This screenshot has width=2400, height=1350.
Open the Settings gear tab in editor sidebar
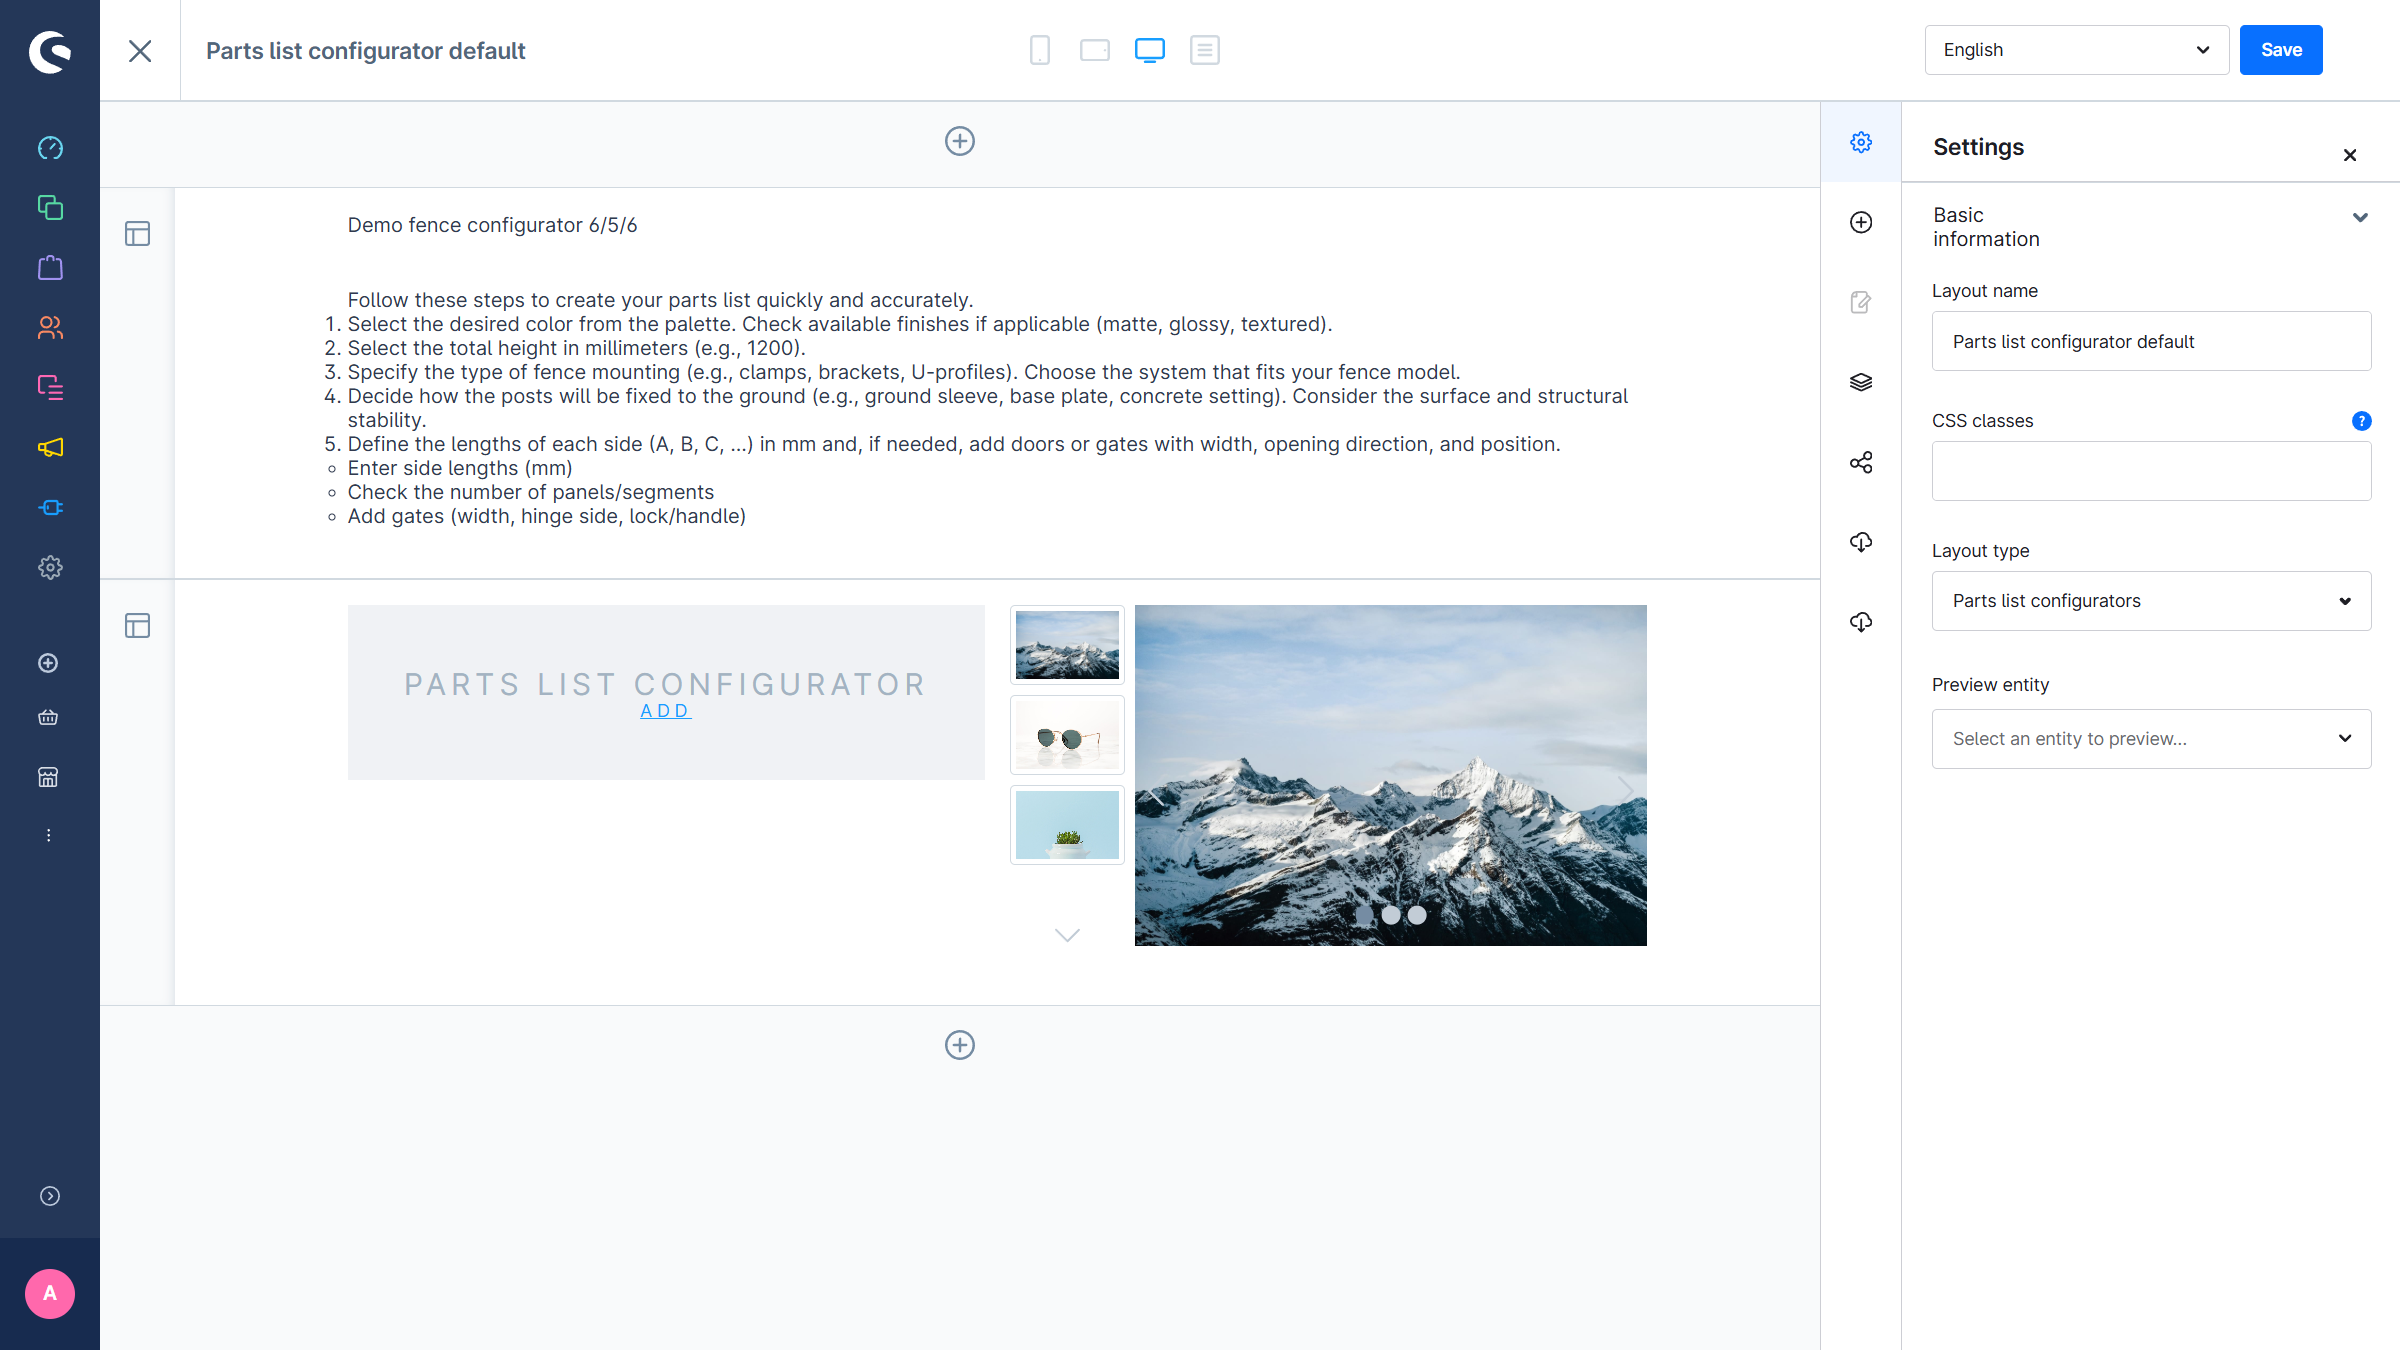pyautogui.click(x=1861, y=142)
